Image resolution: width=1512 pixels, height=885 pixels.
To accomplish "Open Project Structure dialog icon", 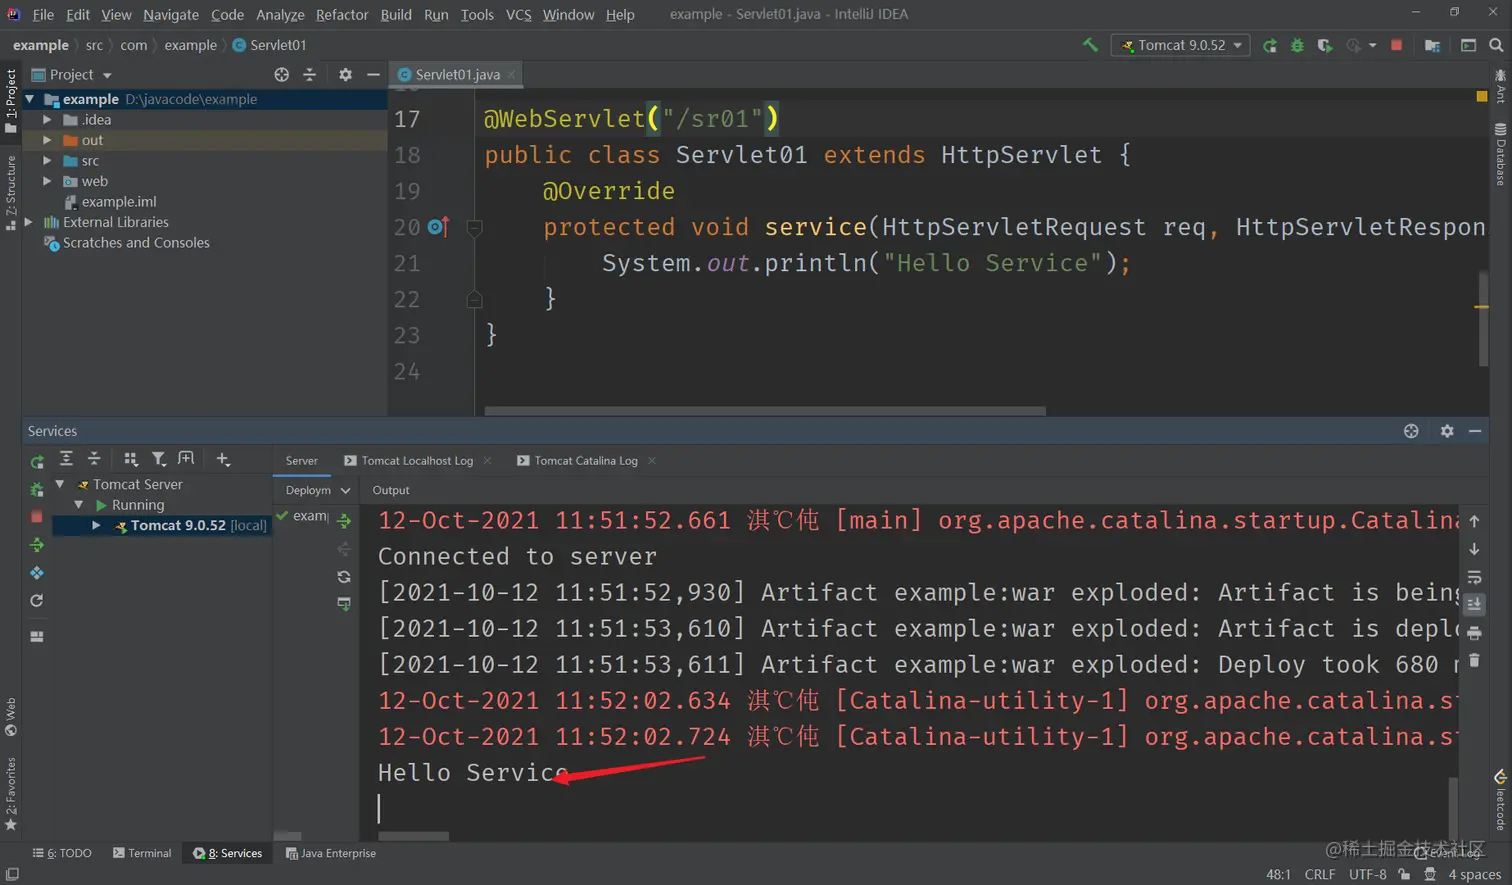I will point(1432,45).
